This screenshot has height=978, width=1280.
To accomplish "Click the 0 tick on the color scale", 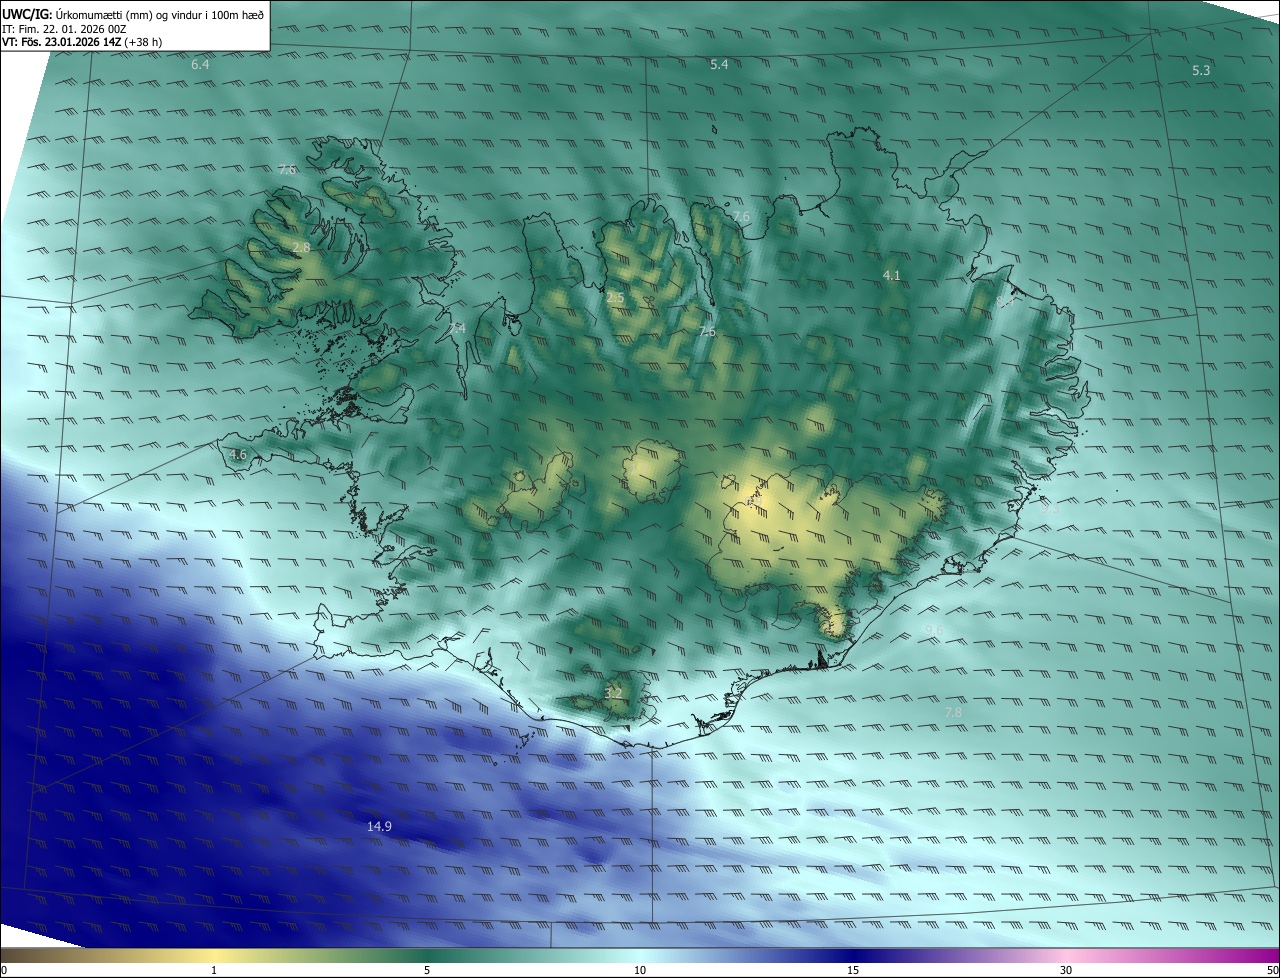I will pyautogui.click(x=4, y=970).
